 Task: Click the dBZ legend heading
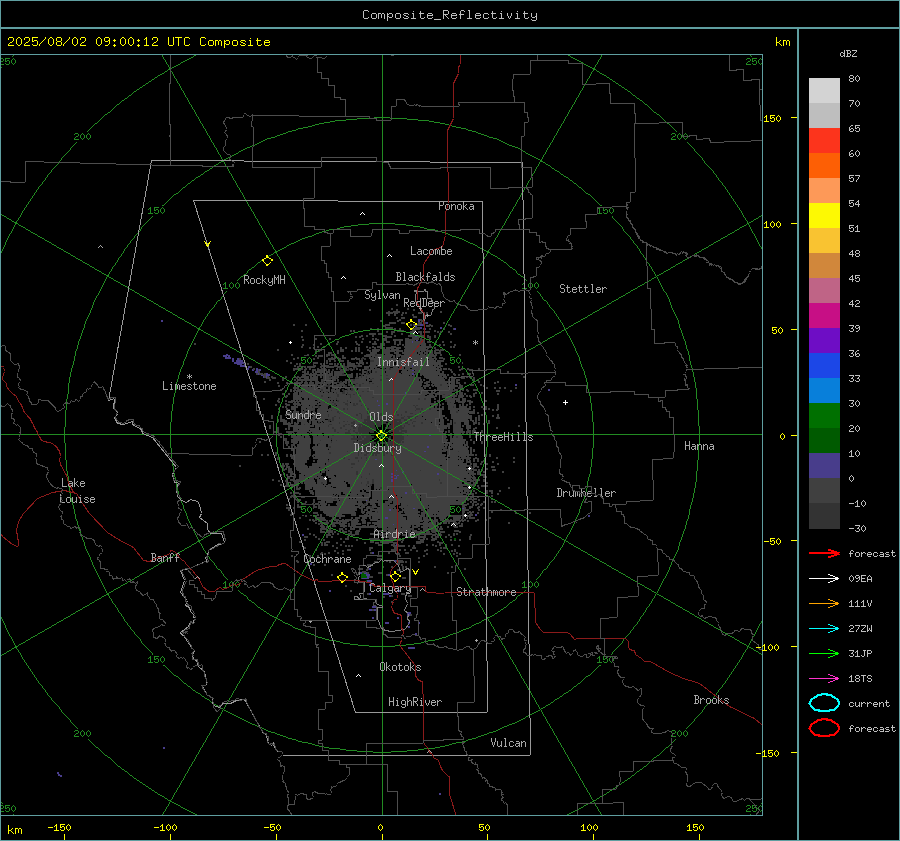click(x=848, y=53)
